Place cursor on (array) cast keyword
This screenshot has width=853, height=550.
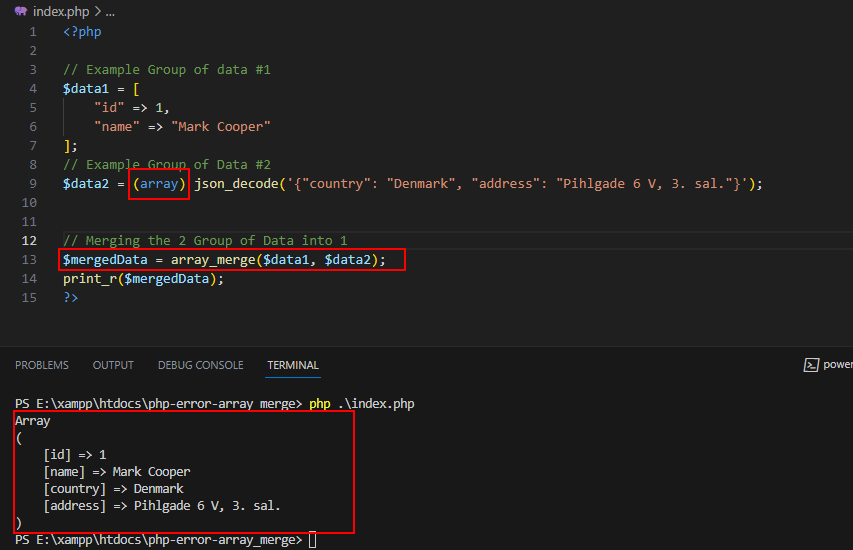pyautogui.click(x=159, y=184)
